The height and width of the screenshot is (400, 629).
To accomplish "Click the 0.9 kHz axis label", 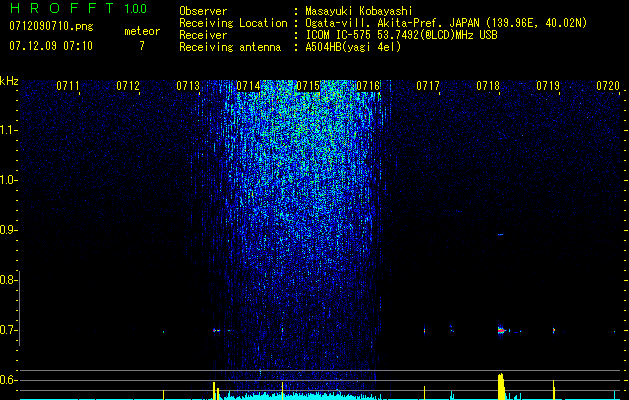I will [x=8, y=230].
